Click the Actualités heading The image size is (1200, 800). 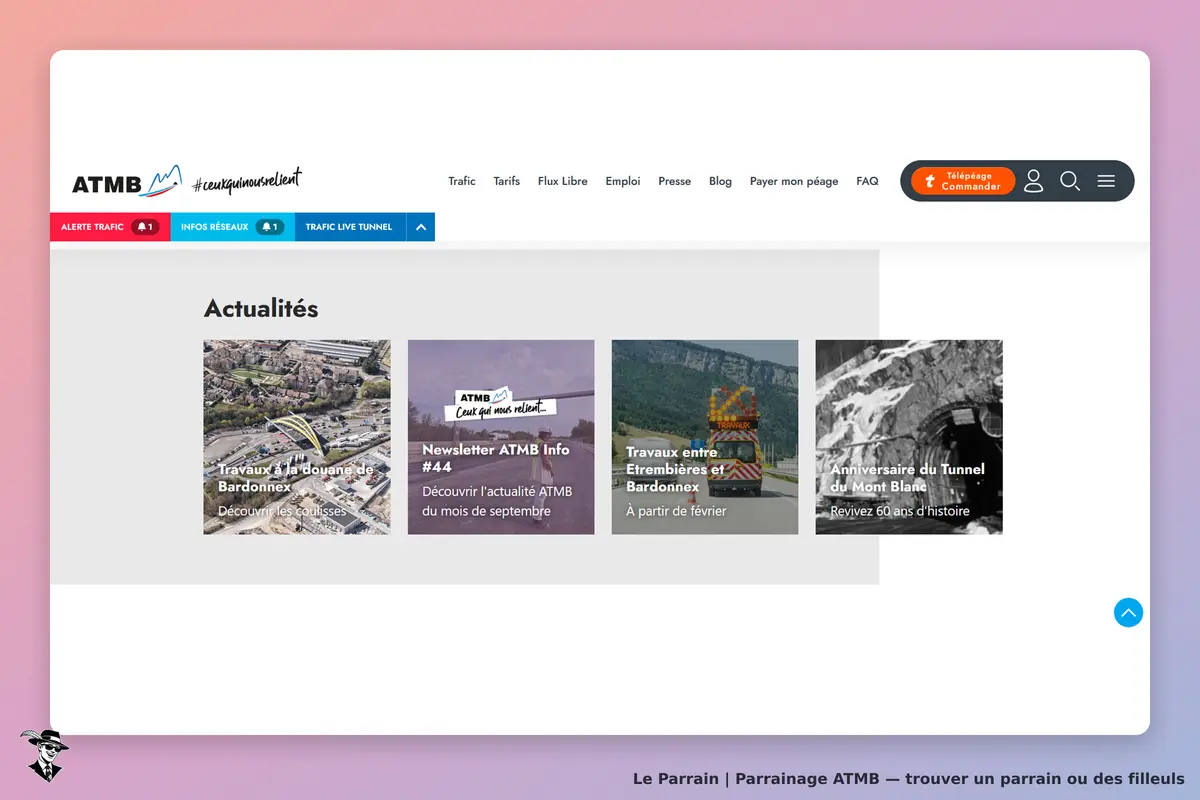pyautogui.click(x=261, y=308)
